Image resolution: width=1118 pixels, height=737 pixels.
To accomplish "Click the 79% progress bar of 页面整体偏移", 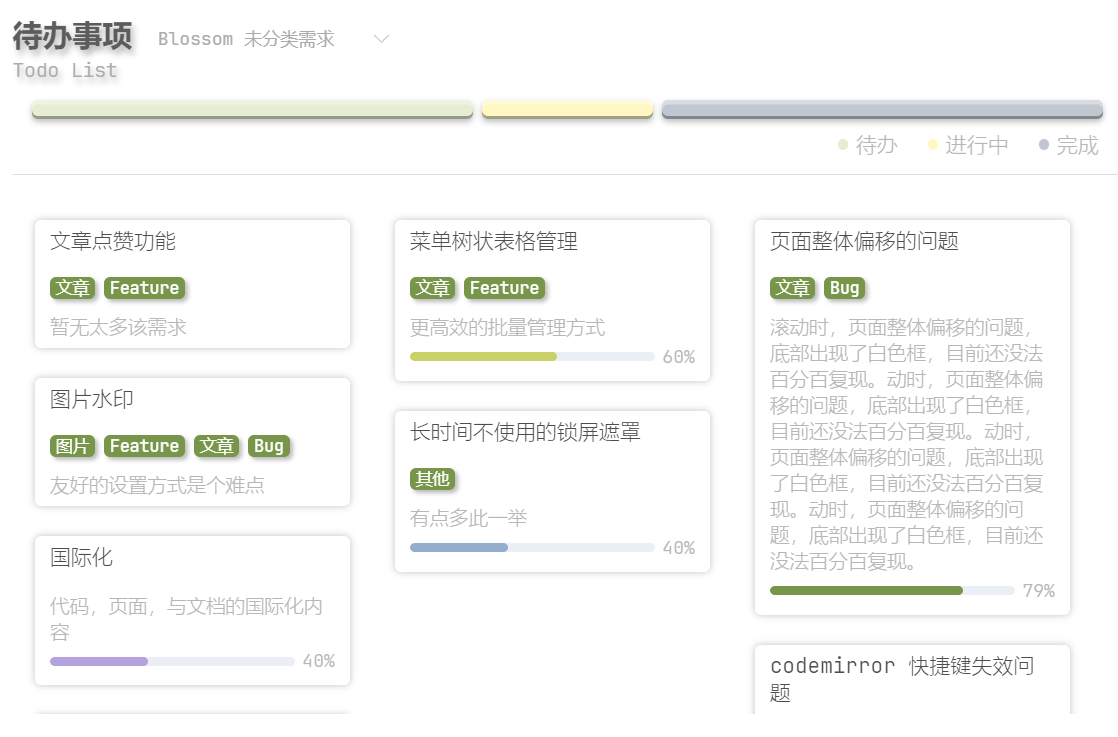I will click(x=892, y=590).
